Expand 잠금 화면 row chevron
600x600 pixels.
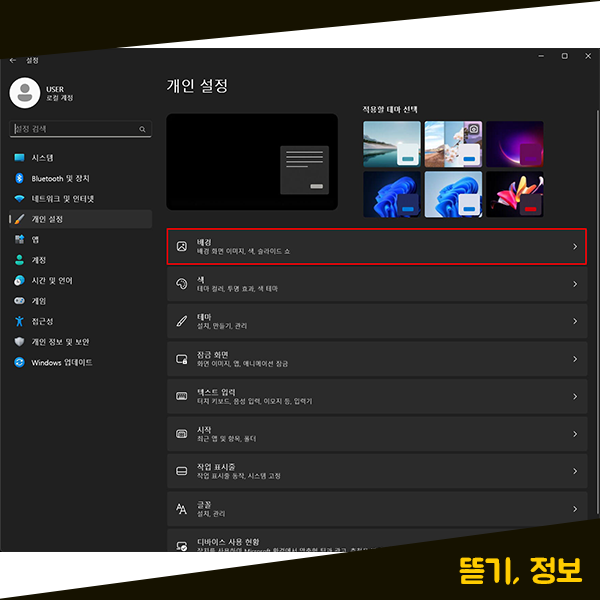coord(575,359)
